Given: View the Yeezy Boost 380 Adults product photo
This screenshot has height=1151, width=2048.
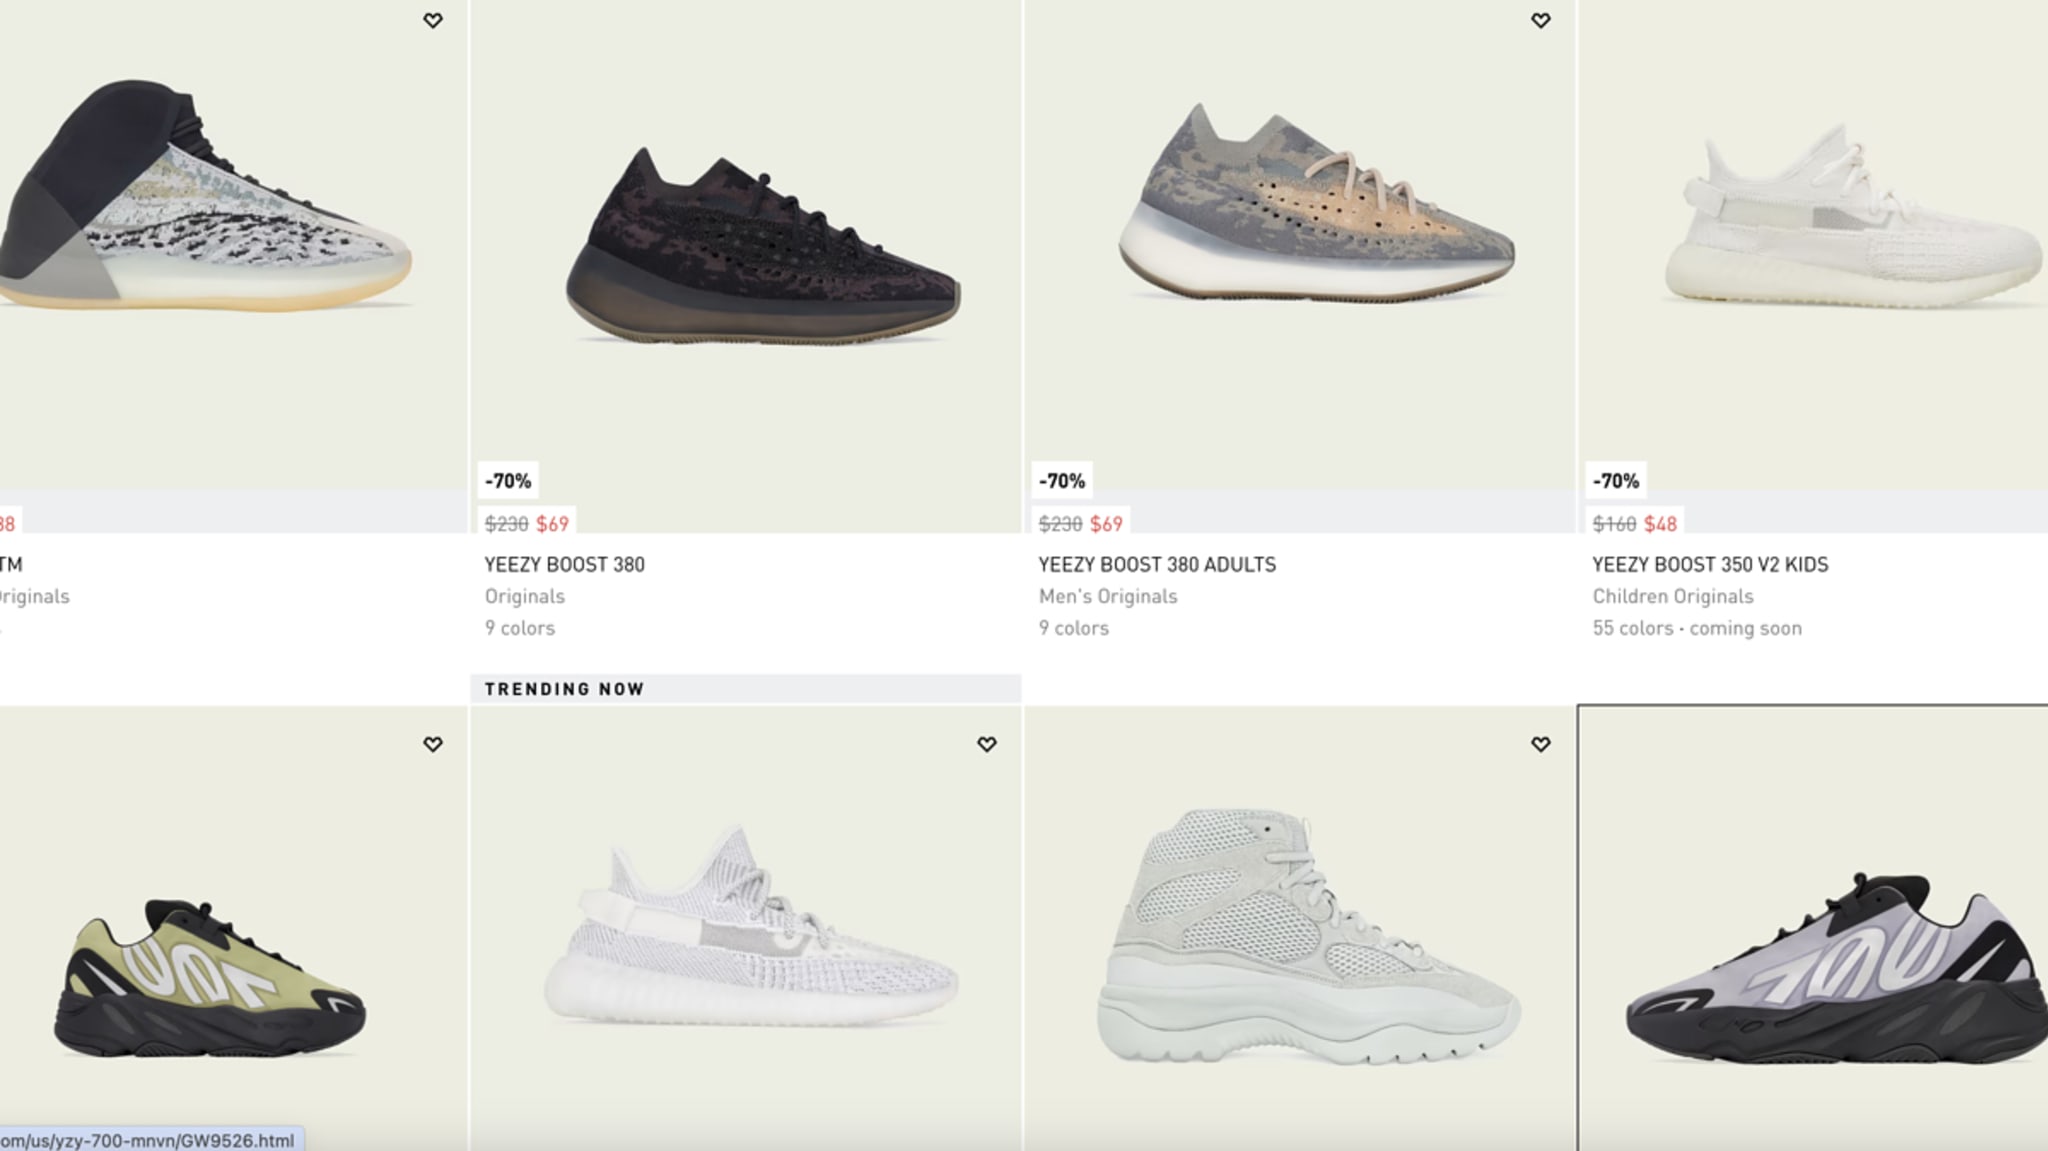Looking at the screenshot, I should (x=1316, y=200).
